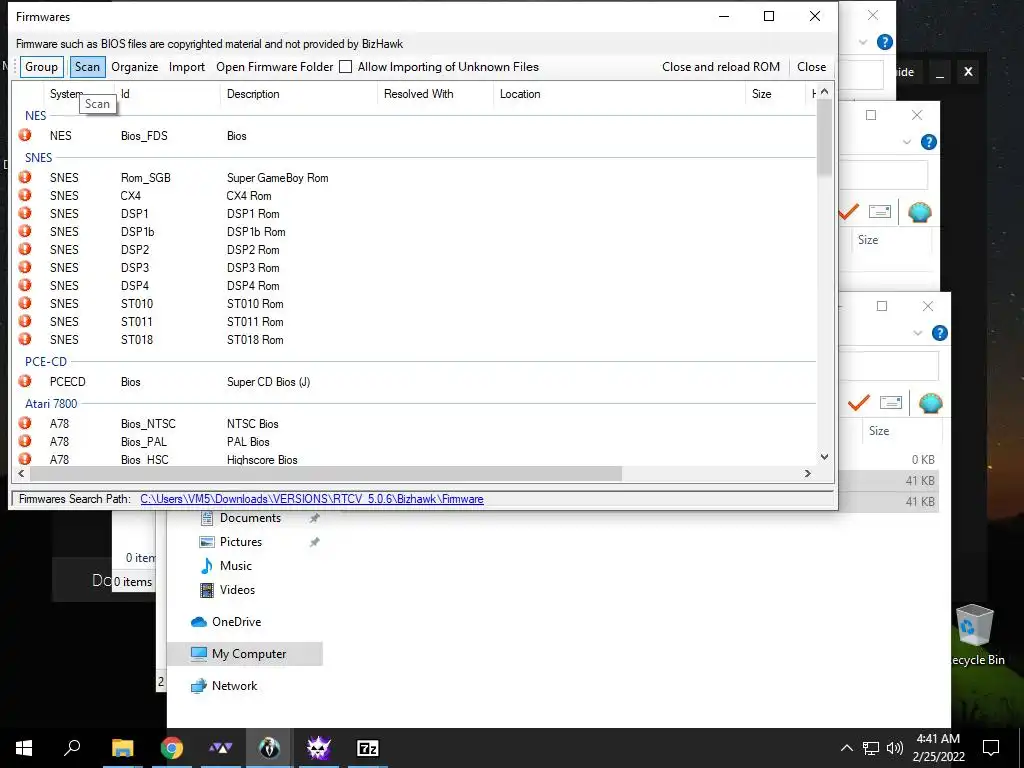
Task: Open the notification center
Action: (x=991, y=748)
